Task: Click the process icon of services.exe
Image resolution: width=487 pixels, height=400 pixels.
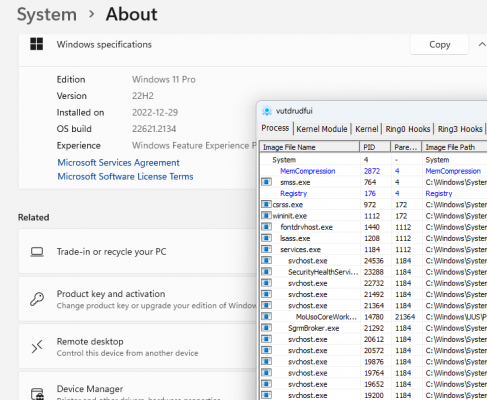Action: click(266, 249)
